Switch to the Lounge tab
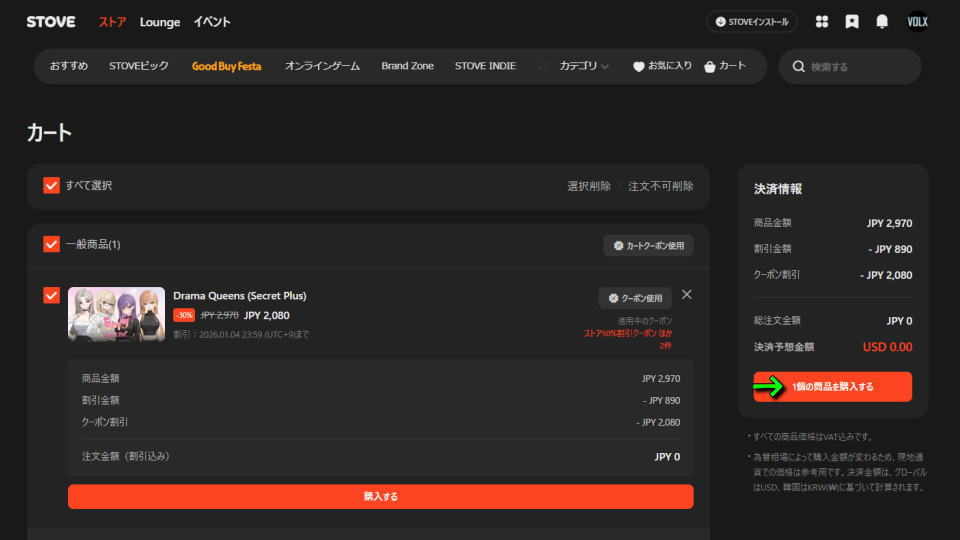 click(x=160, y=22)
